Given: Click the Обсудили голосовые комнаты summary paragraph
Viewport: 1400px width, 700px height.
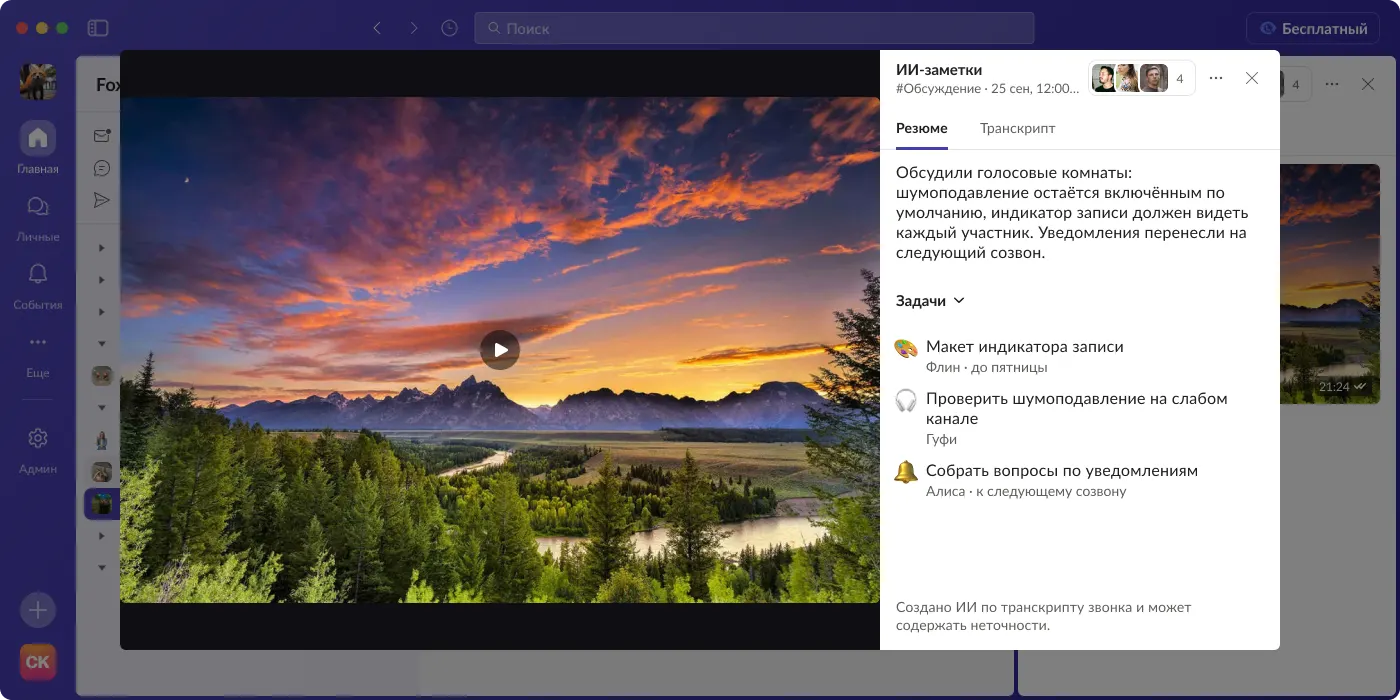Looking at the screenshot, I should click(1072, 213).
